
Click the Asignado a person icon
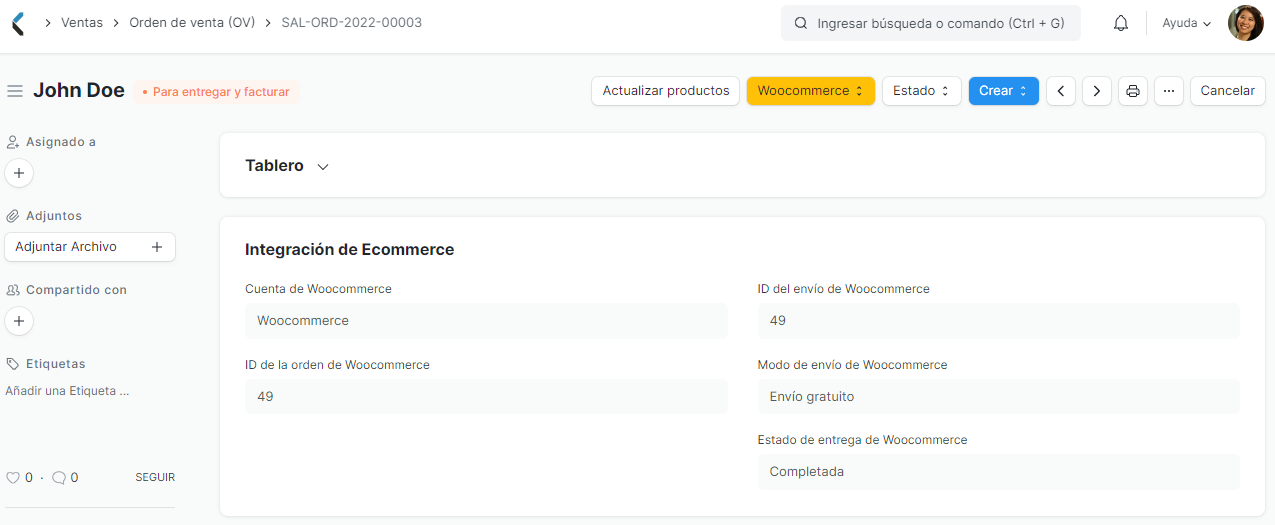13,142
